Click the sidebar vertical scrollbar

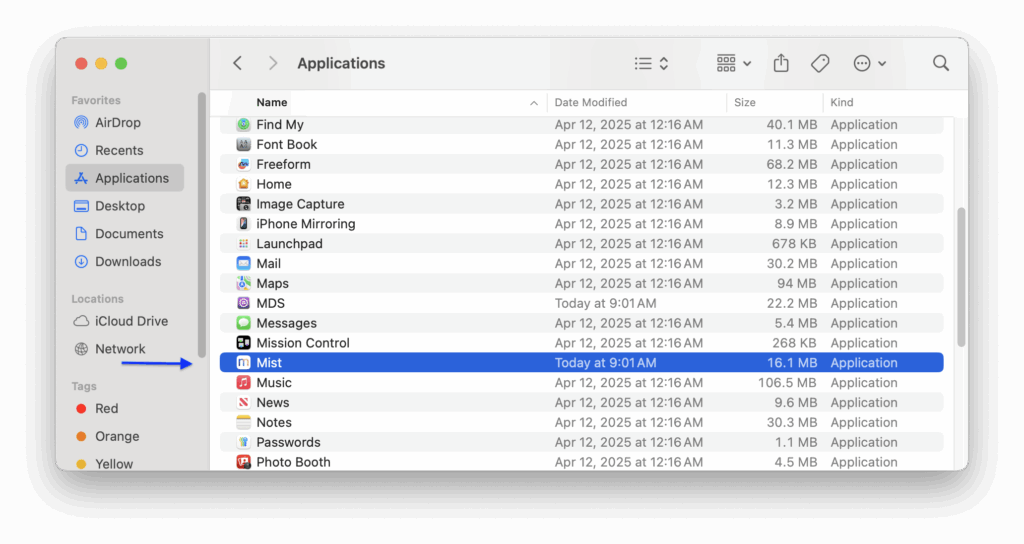202,225
